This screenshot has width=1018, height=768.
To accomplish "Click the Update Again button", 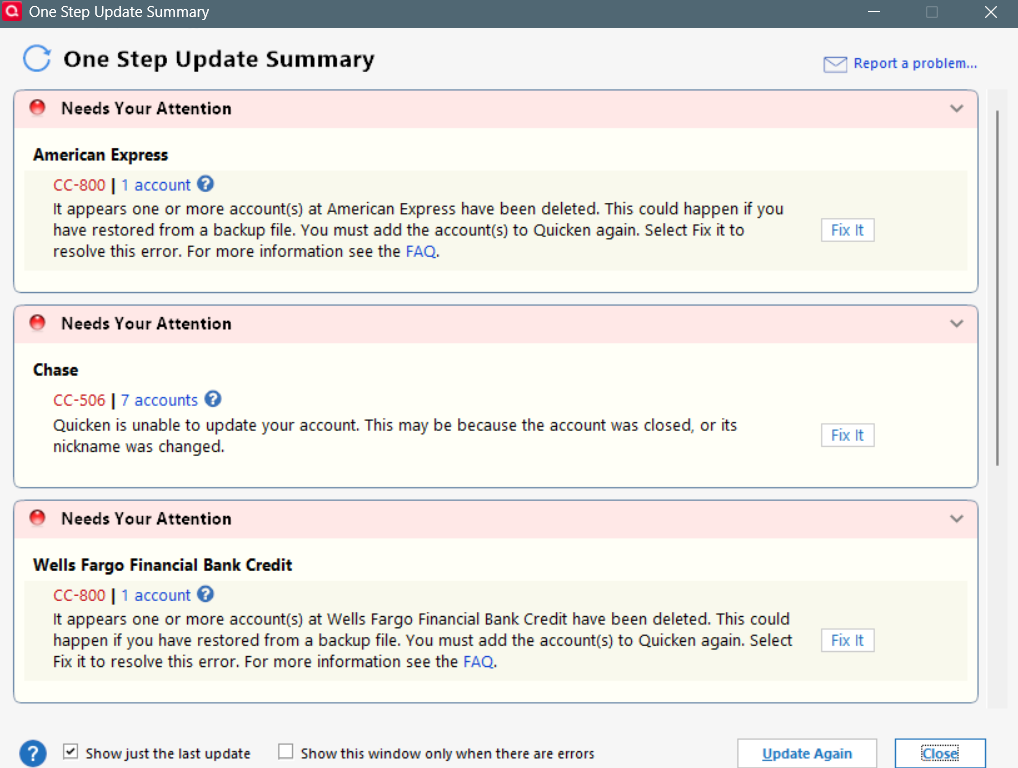I will pyautogui.click(x=807, y=754).
